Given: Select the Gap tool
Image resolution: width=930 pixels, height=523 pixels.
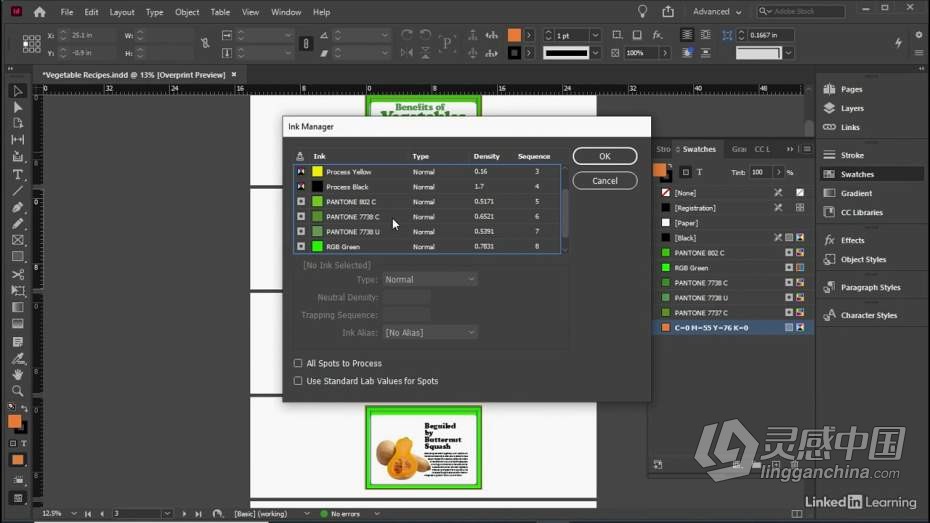Looking at the screenshot, I should tap(17, 139).
